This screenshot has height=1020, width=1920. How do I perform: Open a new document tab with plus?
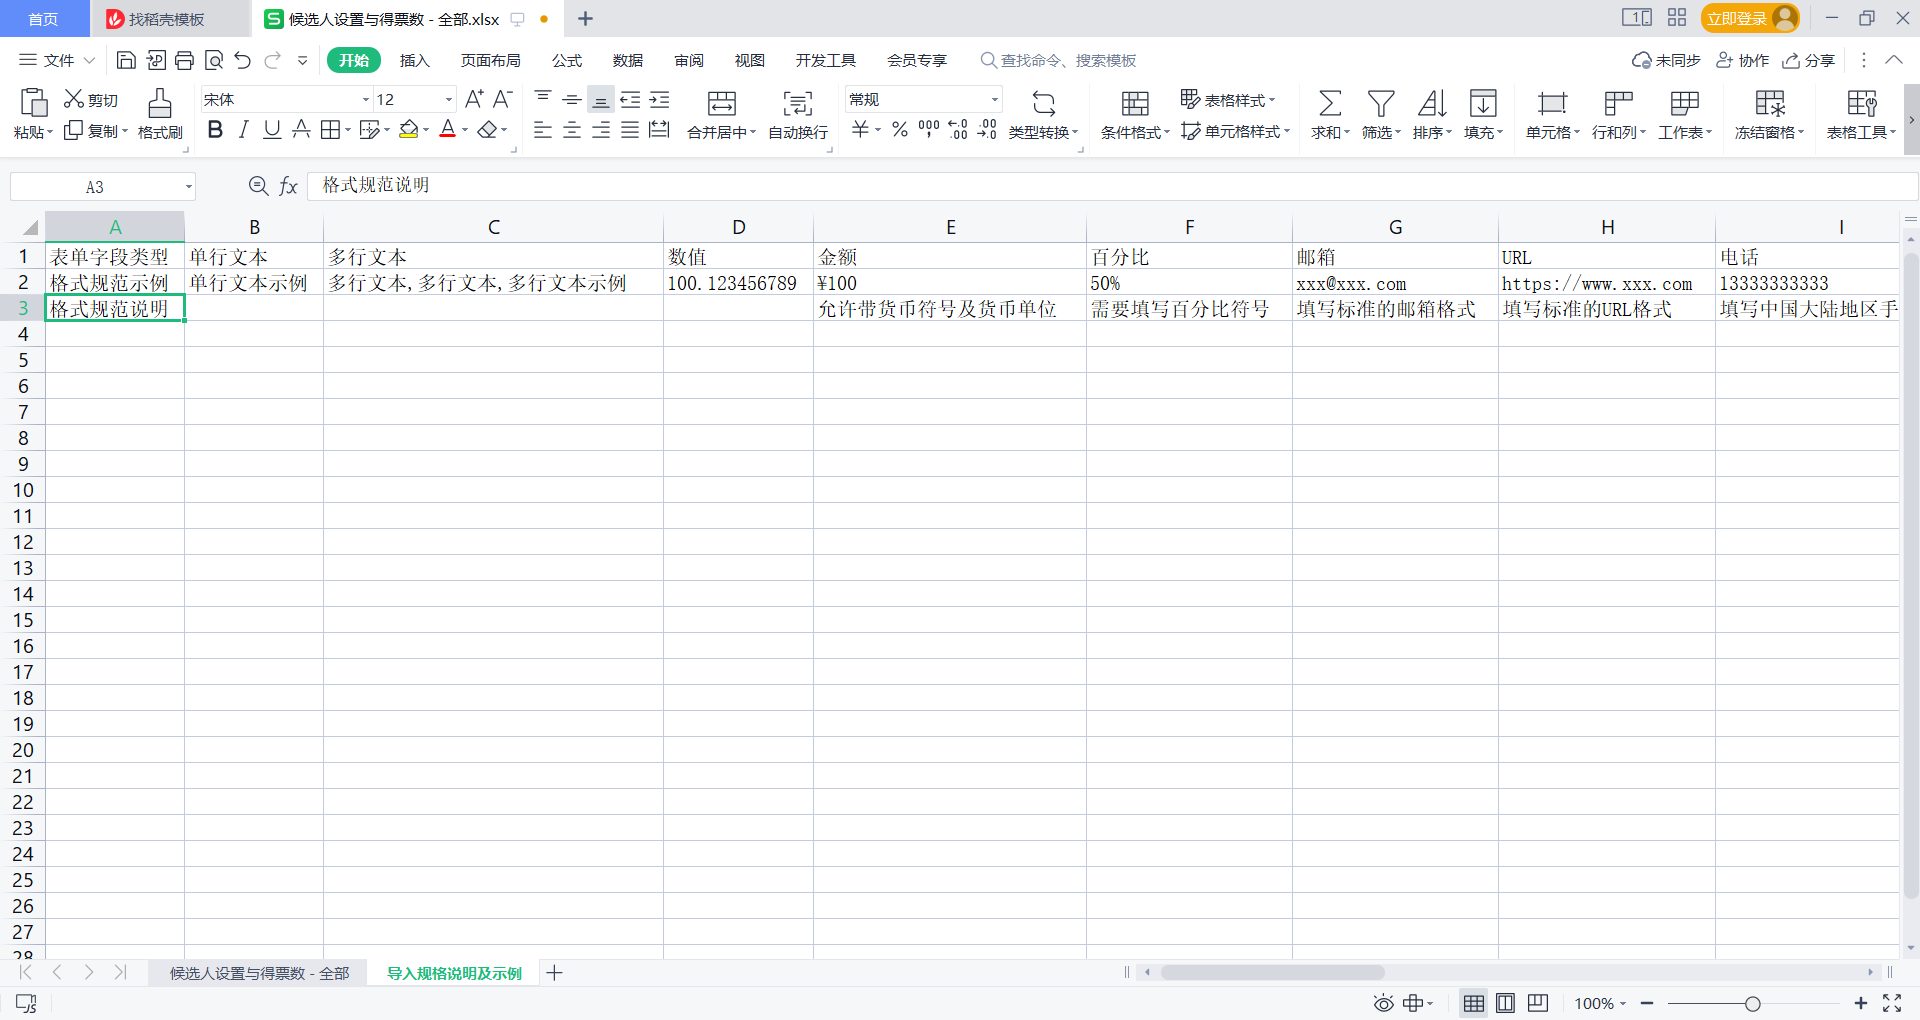(586, 19)
